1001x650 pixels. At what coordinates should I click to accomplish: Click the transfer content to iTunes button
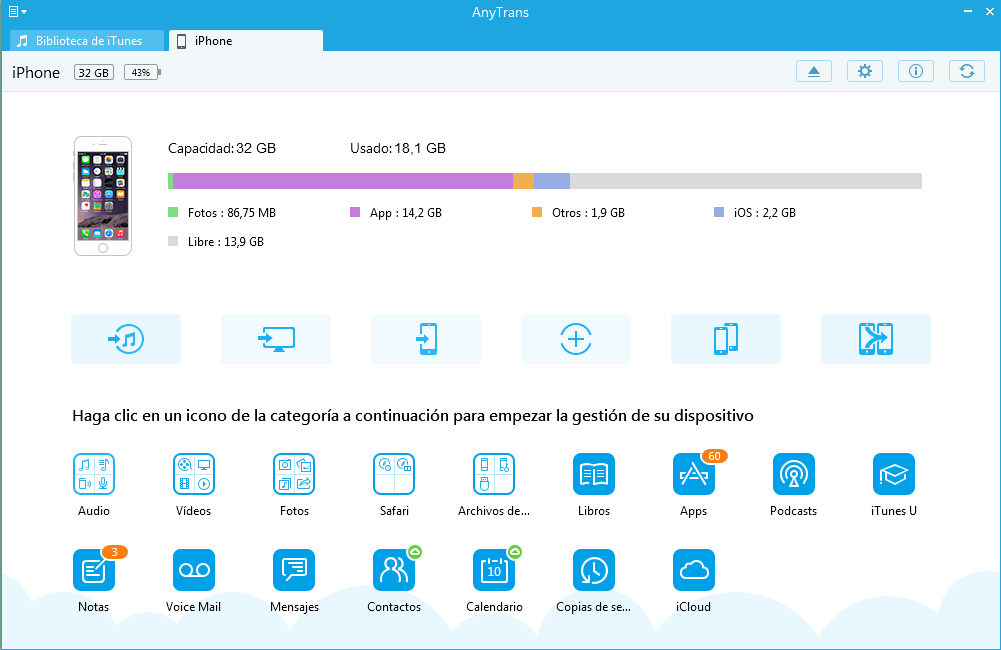126,338
